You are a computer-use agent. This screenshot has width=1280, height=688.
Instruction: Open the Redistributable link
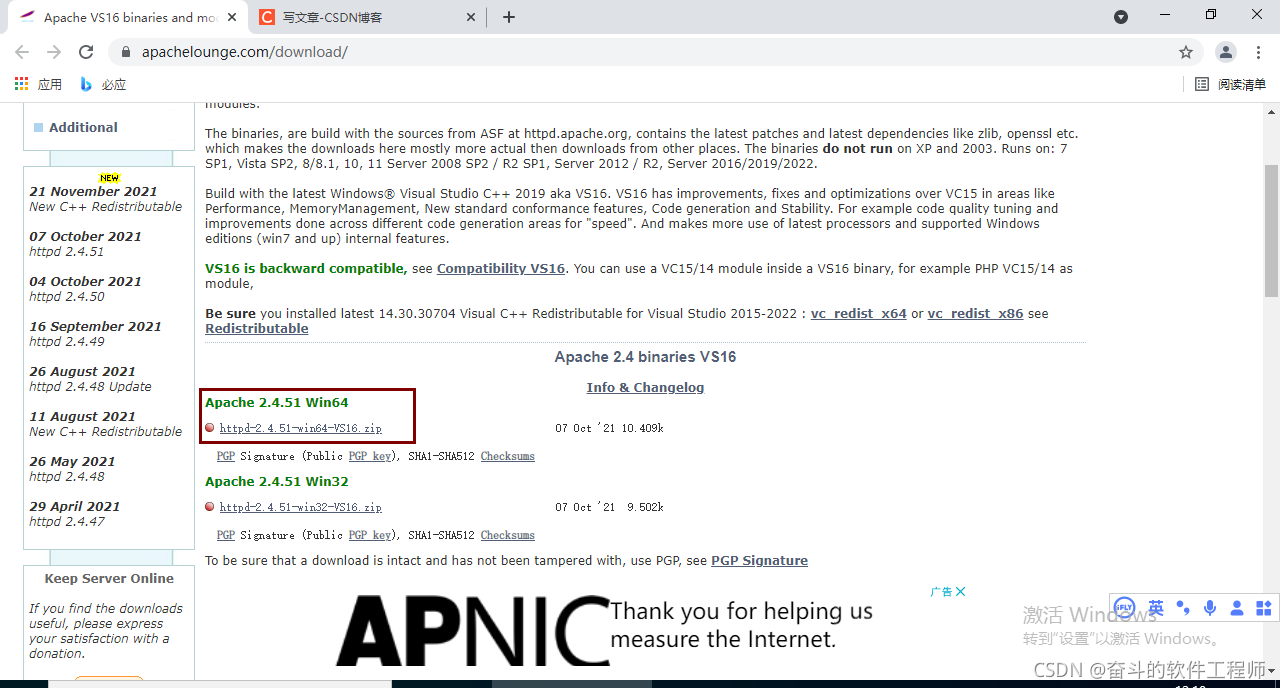pos(257,329)
